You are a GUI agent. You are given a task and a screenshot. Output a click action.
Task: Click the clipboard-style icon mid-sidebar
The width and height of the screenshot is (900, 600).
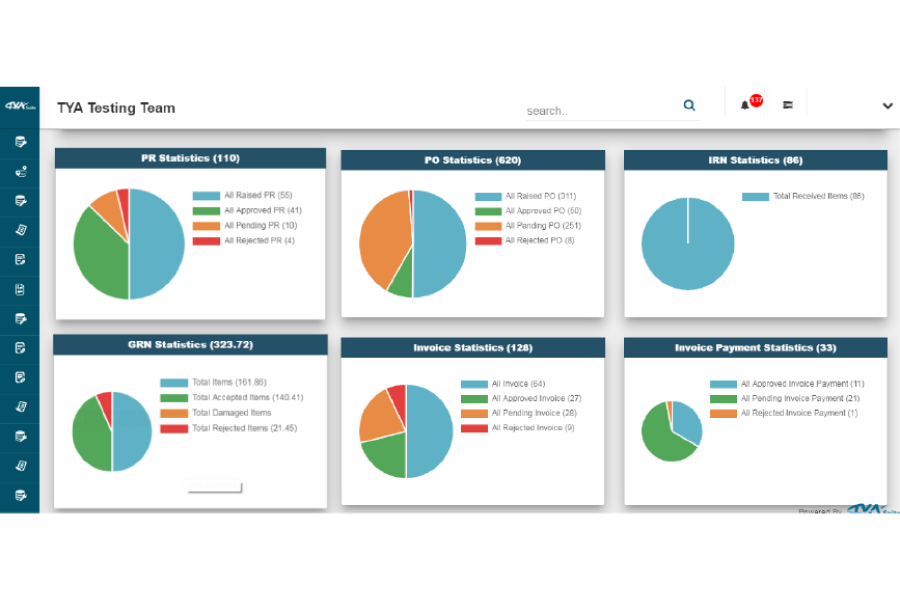point(20,288)
